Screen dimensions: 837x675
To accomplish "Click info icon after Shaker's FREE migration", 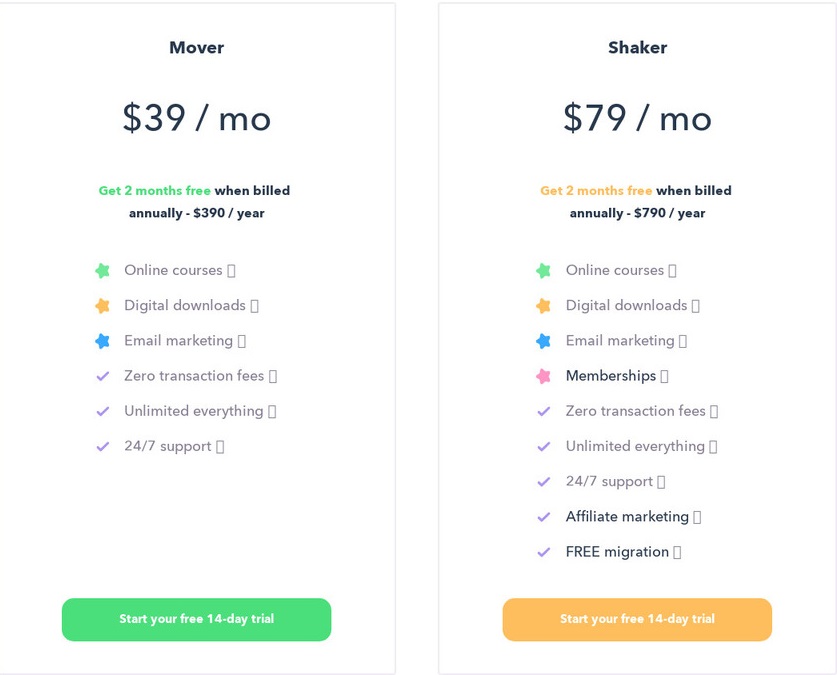I will (677, 552).
